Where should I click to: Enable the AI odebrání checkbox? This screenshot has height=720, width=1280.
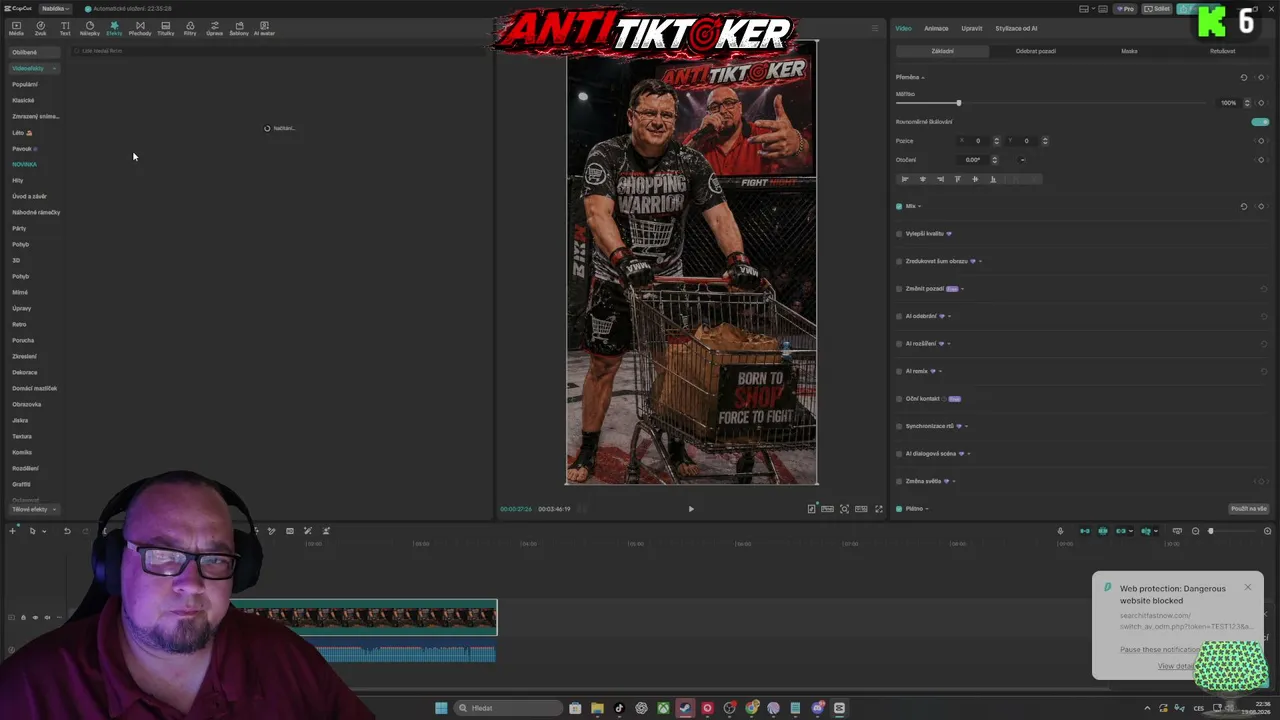(899, 316)
